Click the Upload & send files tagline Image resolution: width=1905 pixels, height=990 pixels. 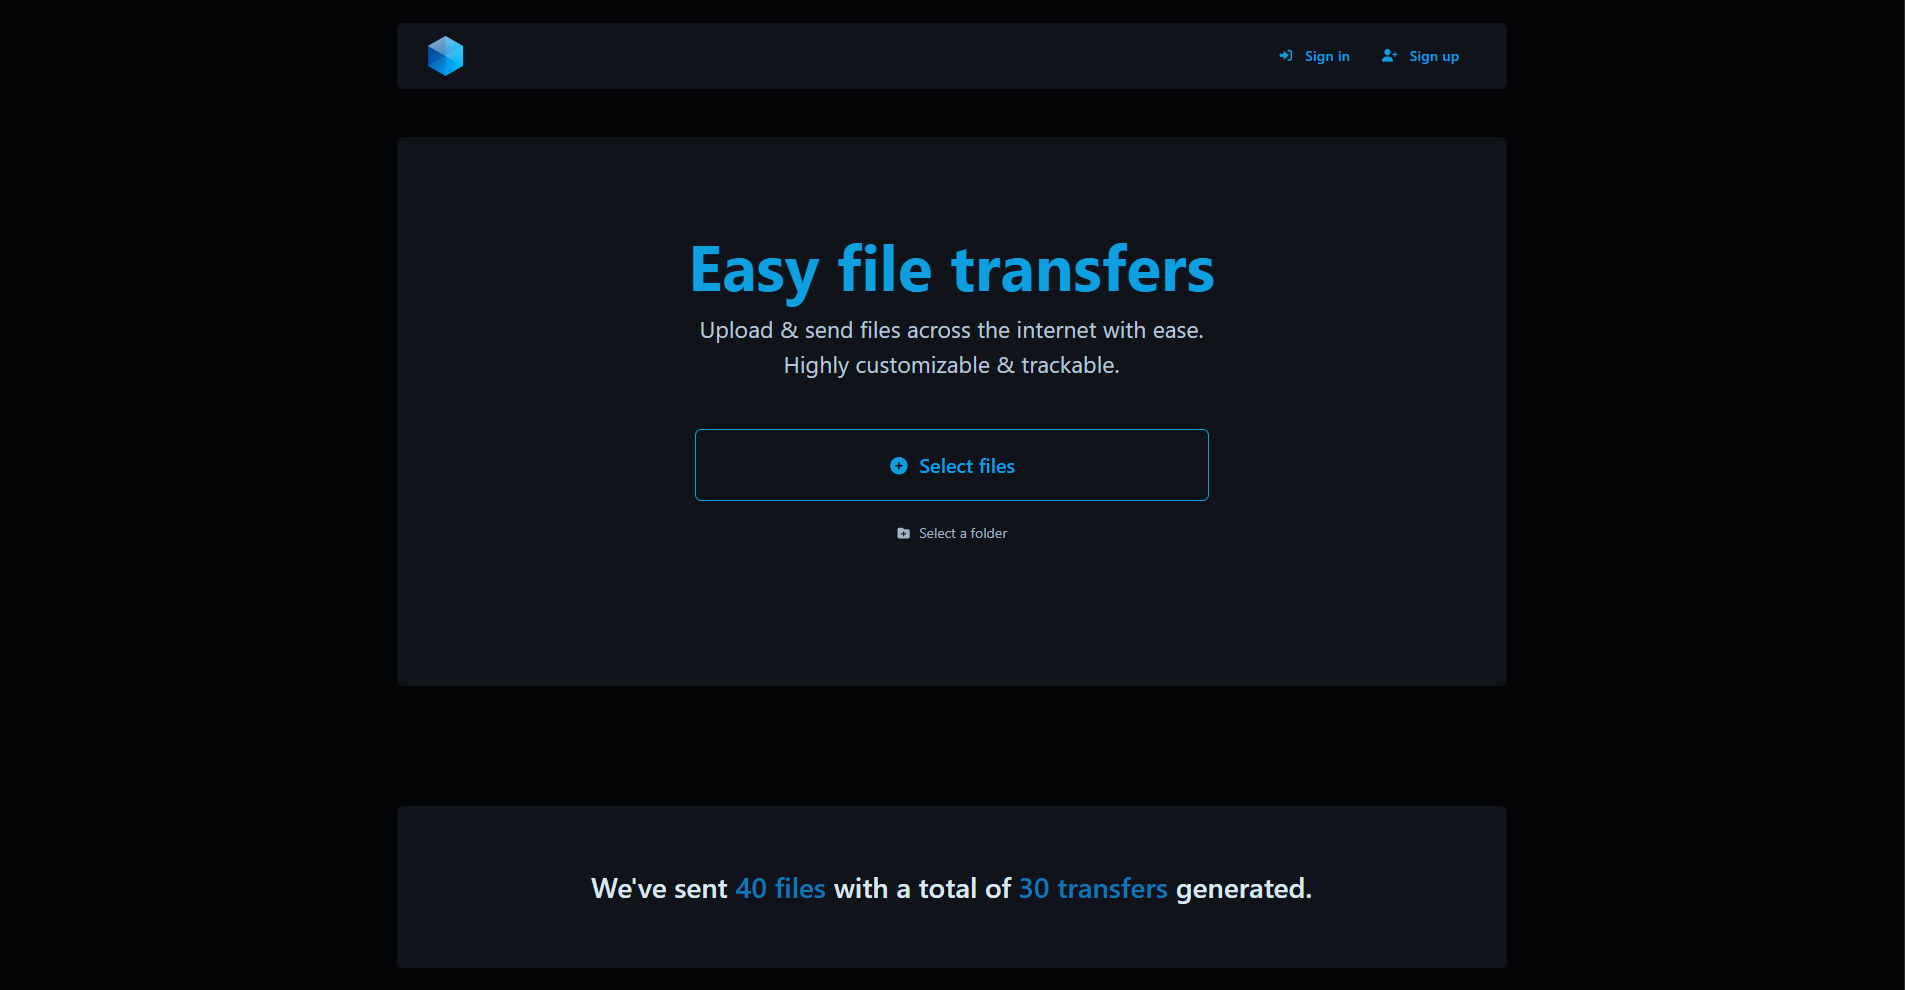click(x=951, y=331)
